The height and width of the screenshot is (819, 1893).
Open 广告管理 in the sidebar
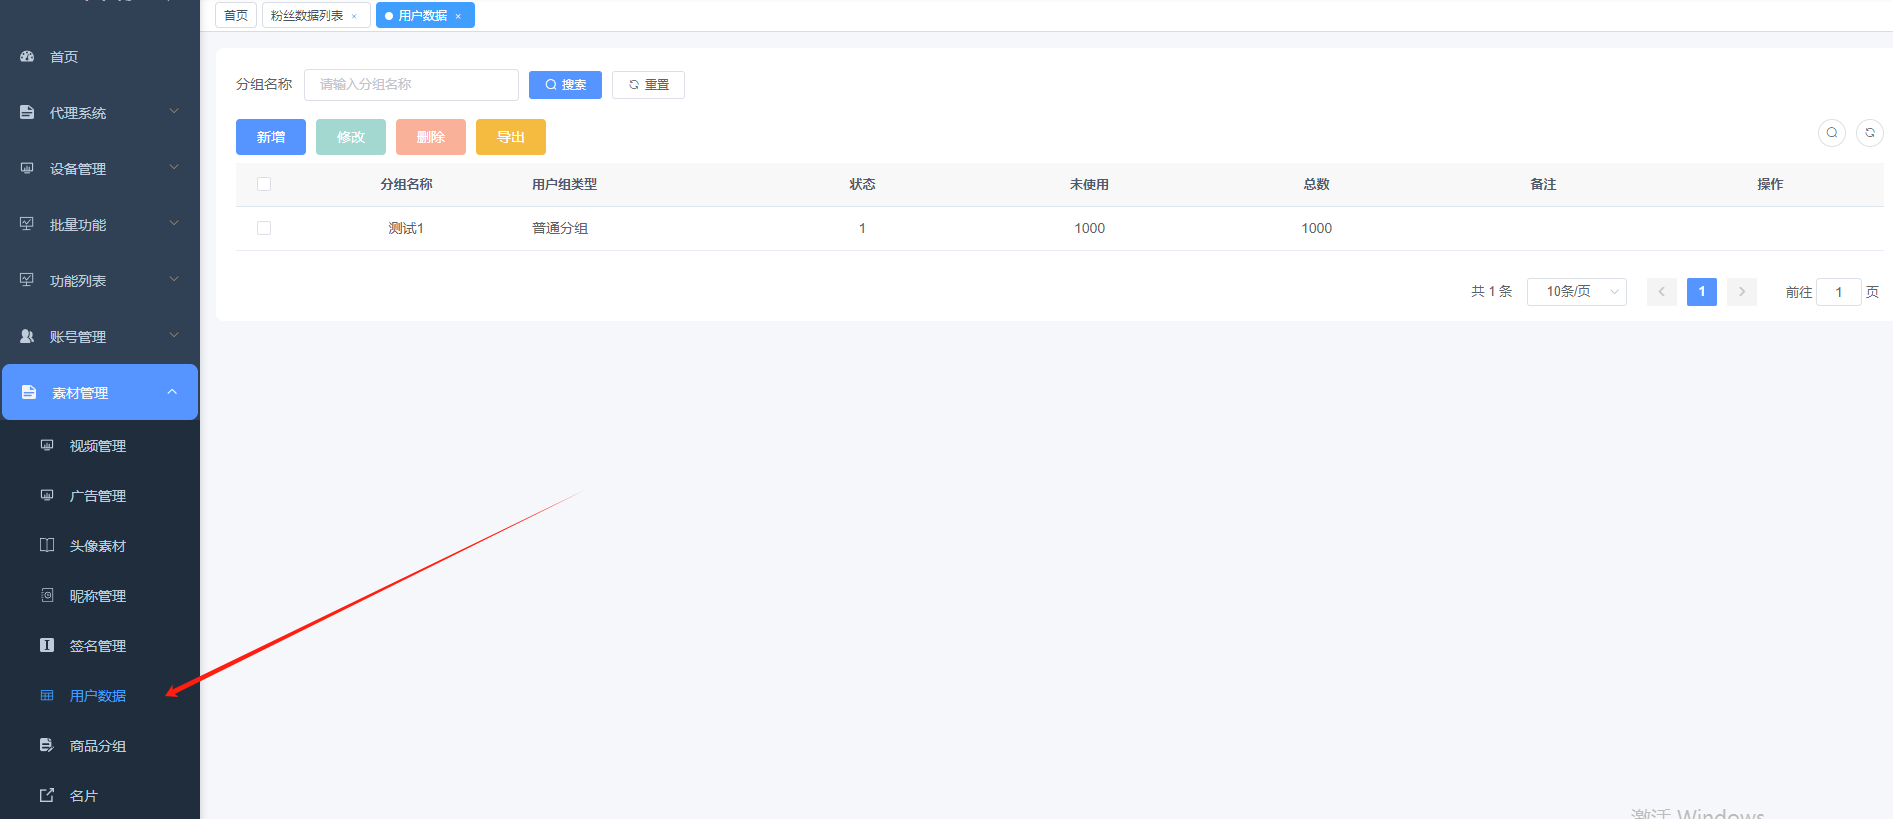click(x=98, y=496)
